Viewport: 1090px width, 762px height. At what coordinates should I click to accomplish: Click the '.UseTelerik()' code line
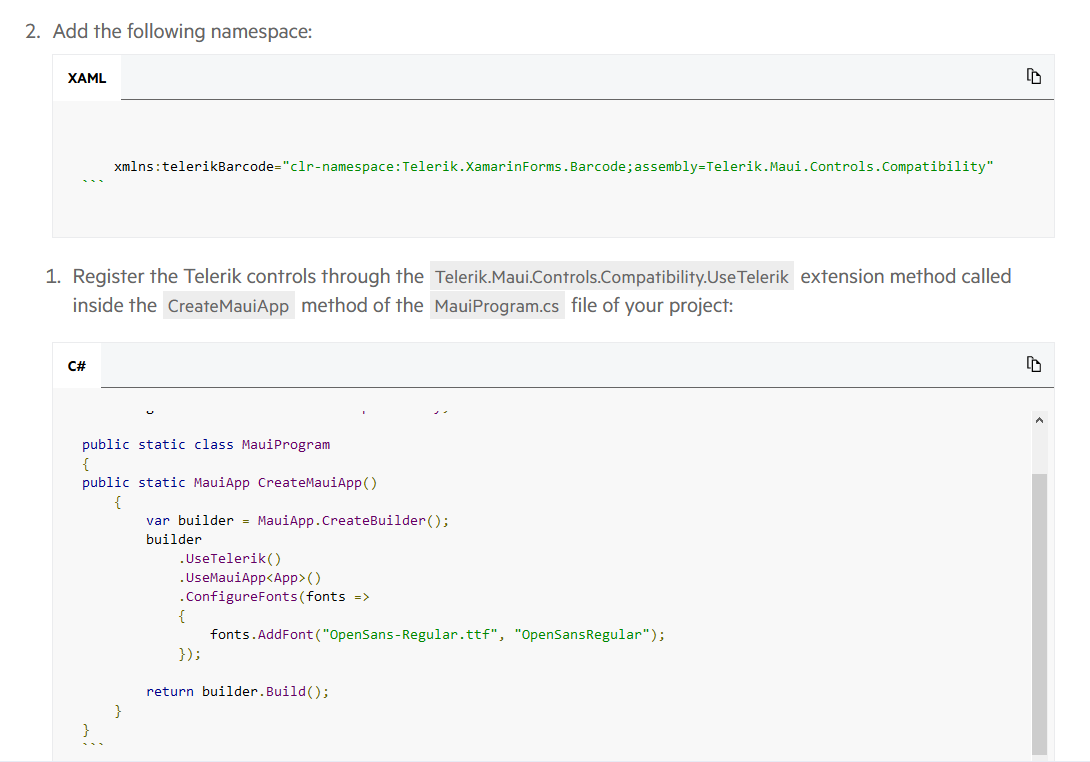230,558
